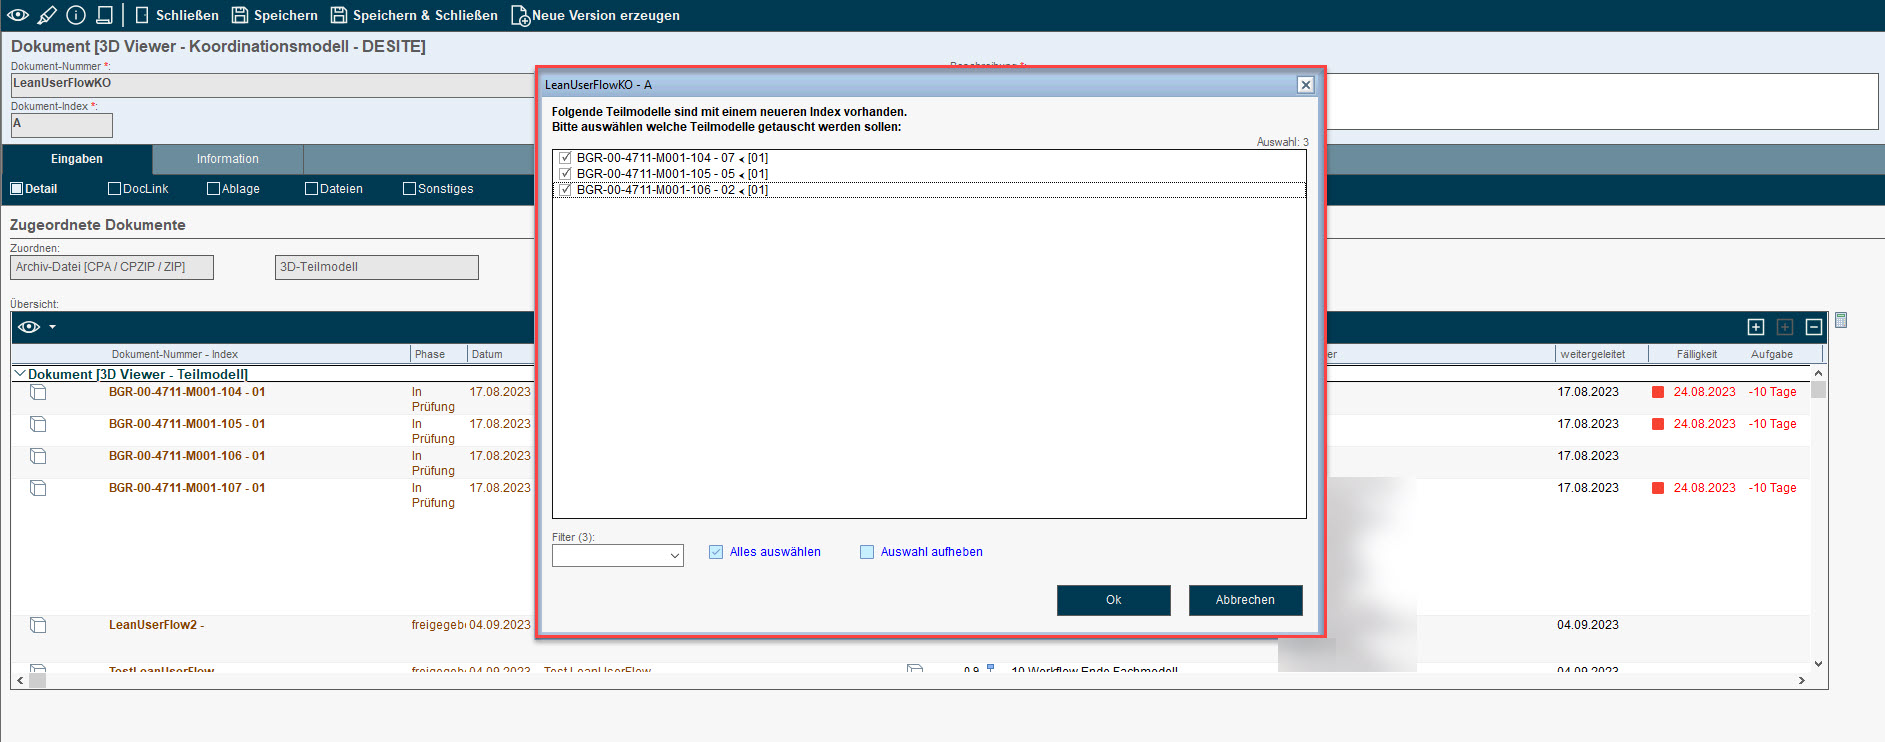Confirm the dialog with Ok button
The width and height of the screenshot is (1885, 742).
pyautogui.click(x=1113, y=600)
